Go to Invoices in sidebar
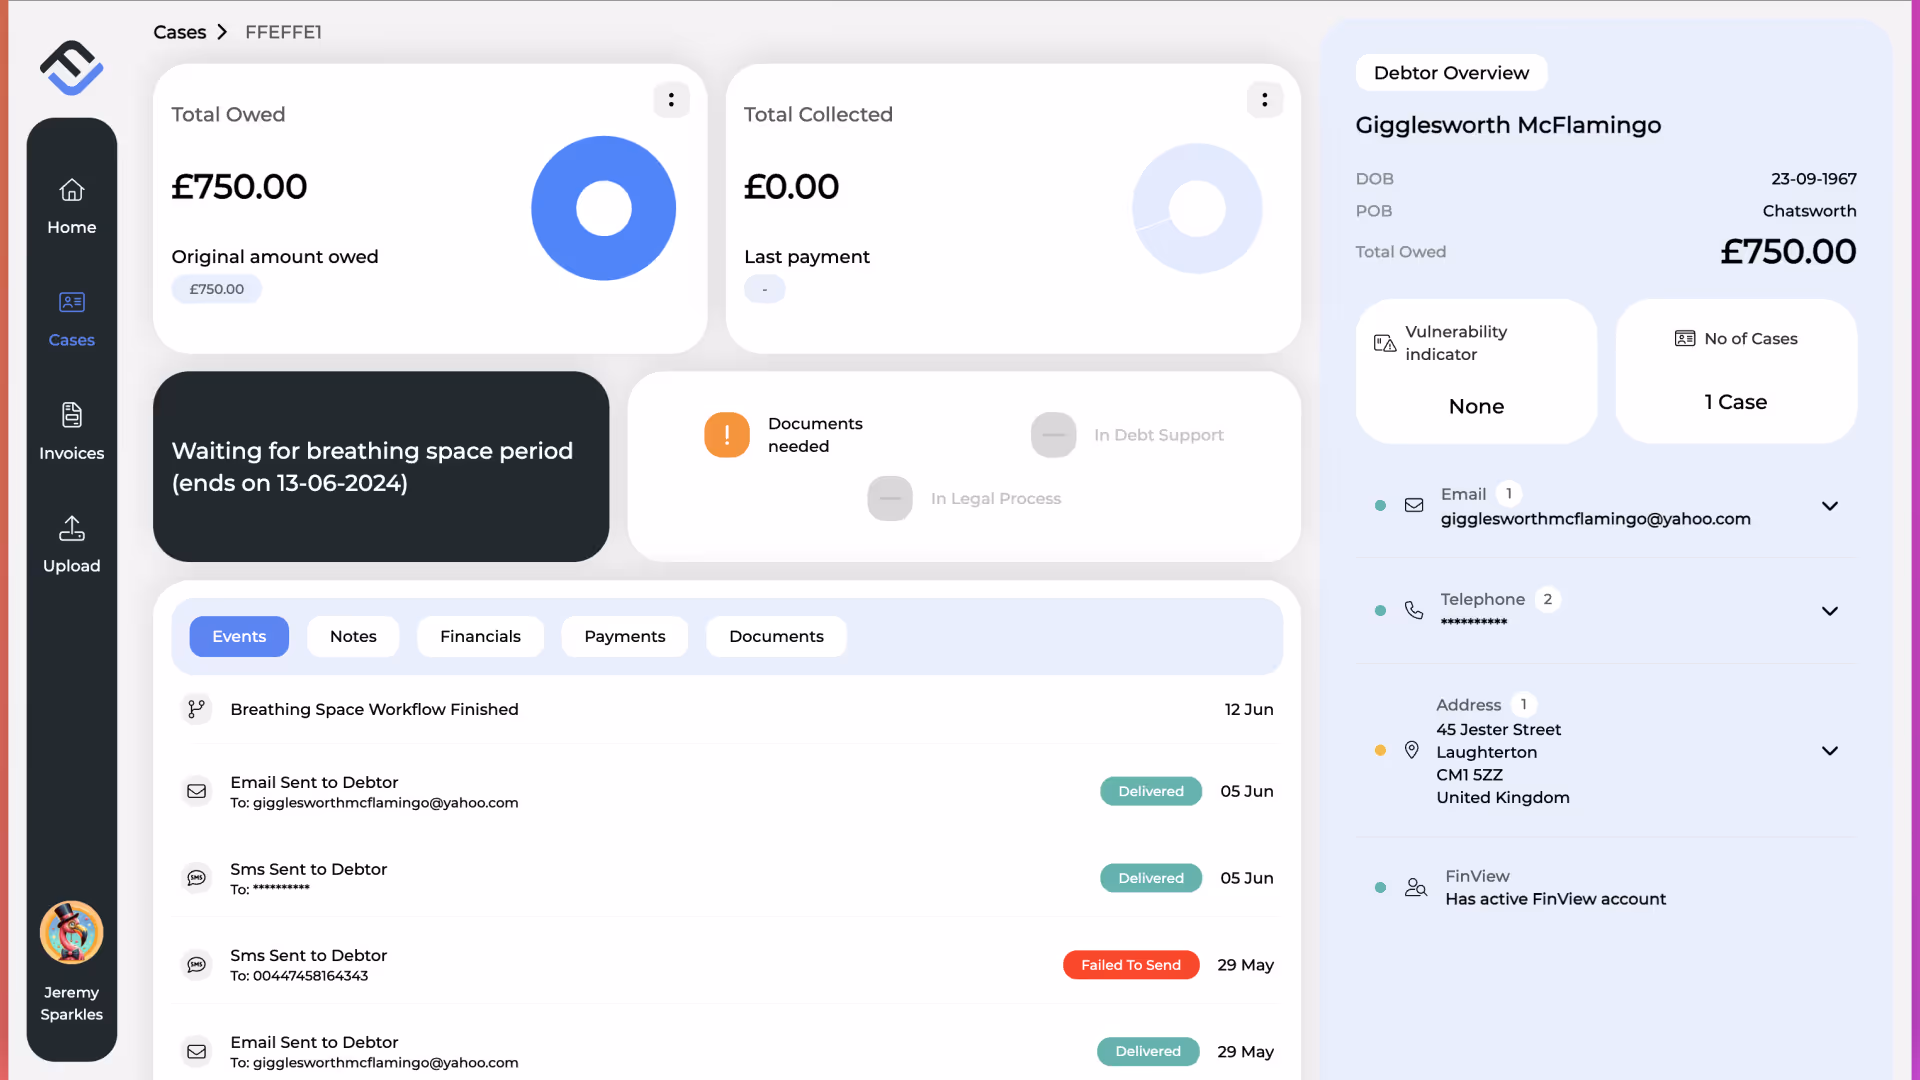The image size is (1920, 1080). pyautogui.click(x=71, y=430)
